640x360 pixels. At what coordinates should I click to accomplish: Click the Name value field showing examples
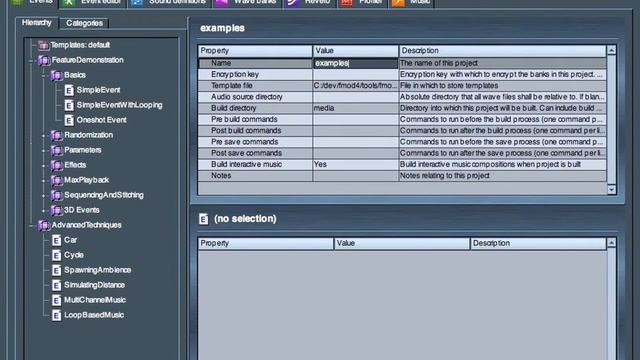tap(355, 63)
